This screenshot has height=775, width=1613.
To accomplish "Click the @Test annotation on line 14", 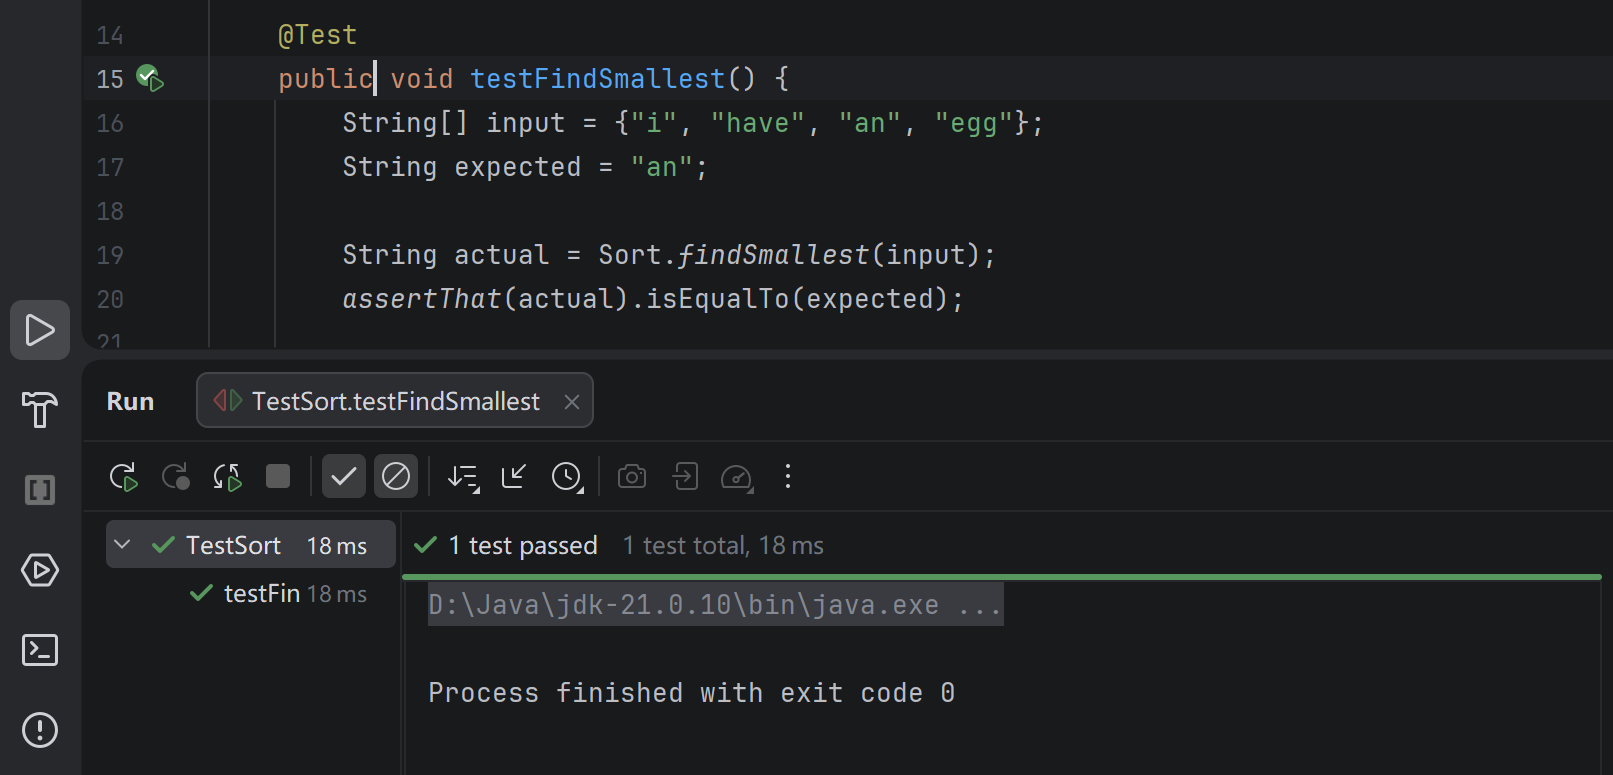I will [317, 35].
